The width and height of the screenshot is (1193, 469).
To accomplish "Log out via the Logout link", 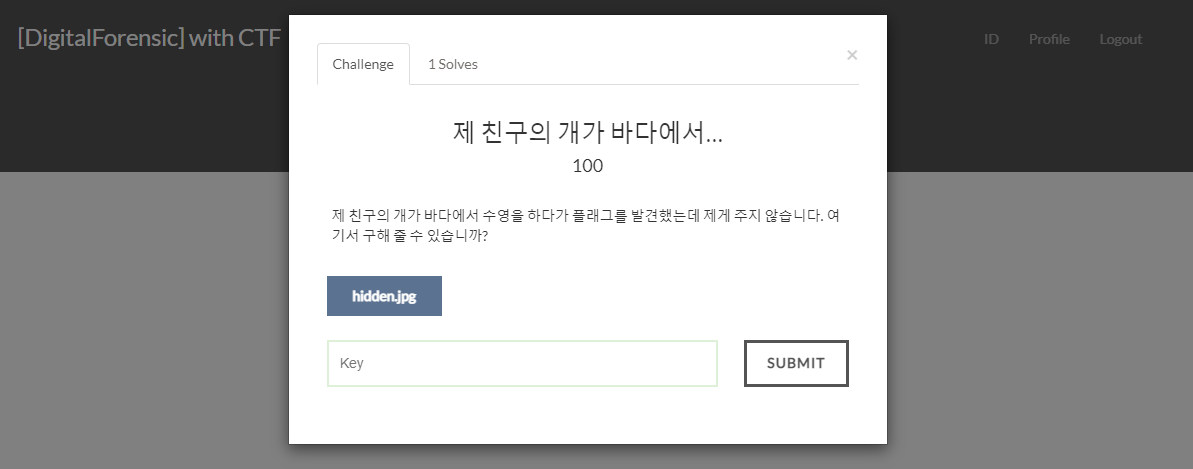I will tap(1121, 39).
